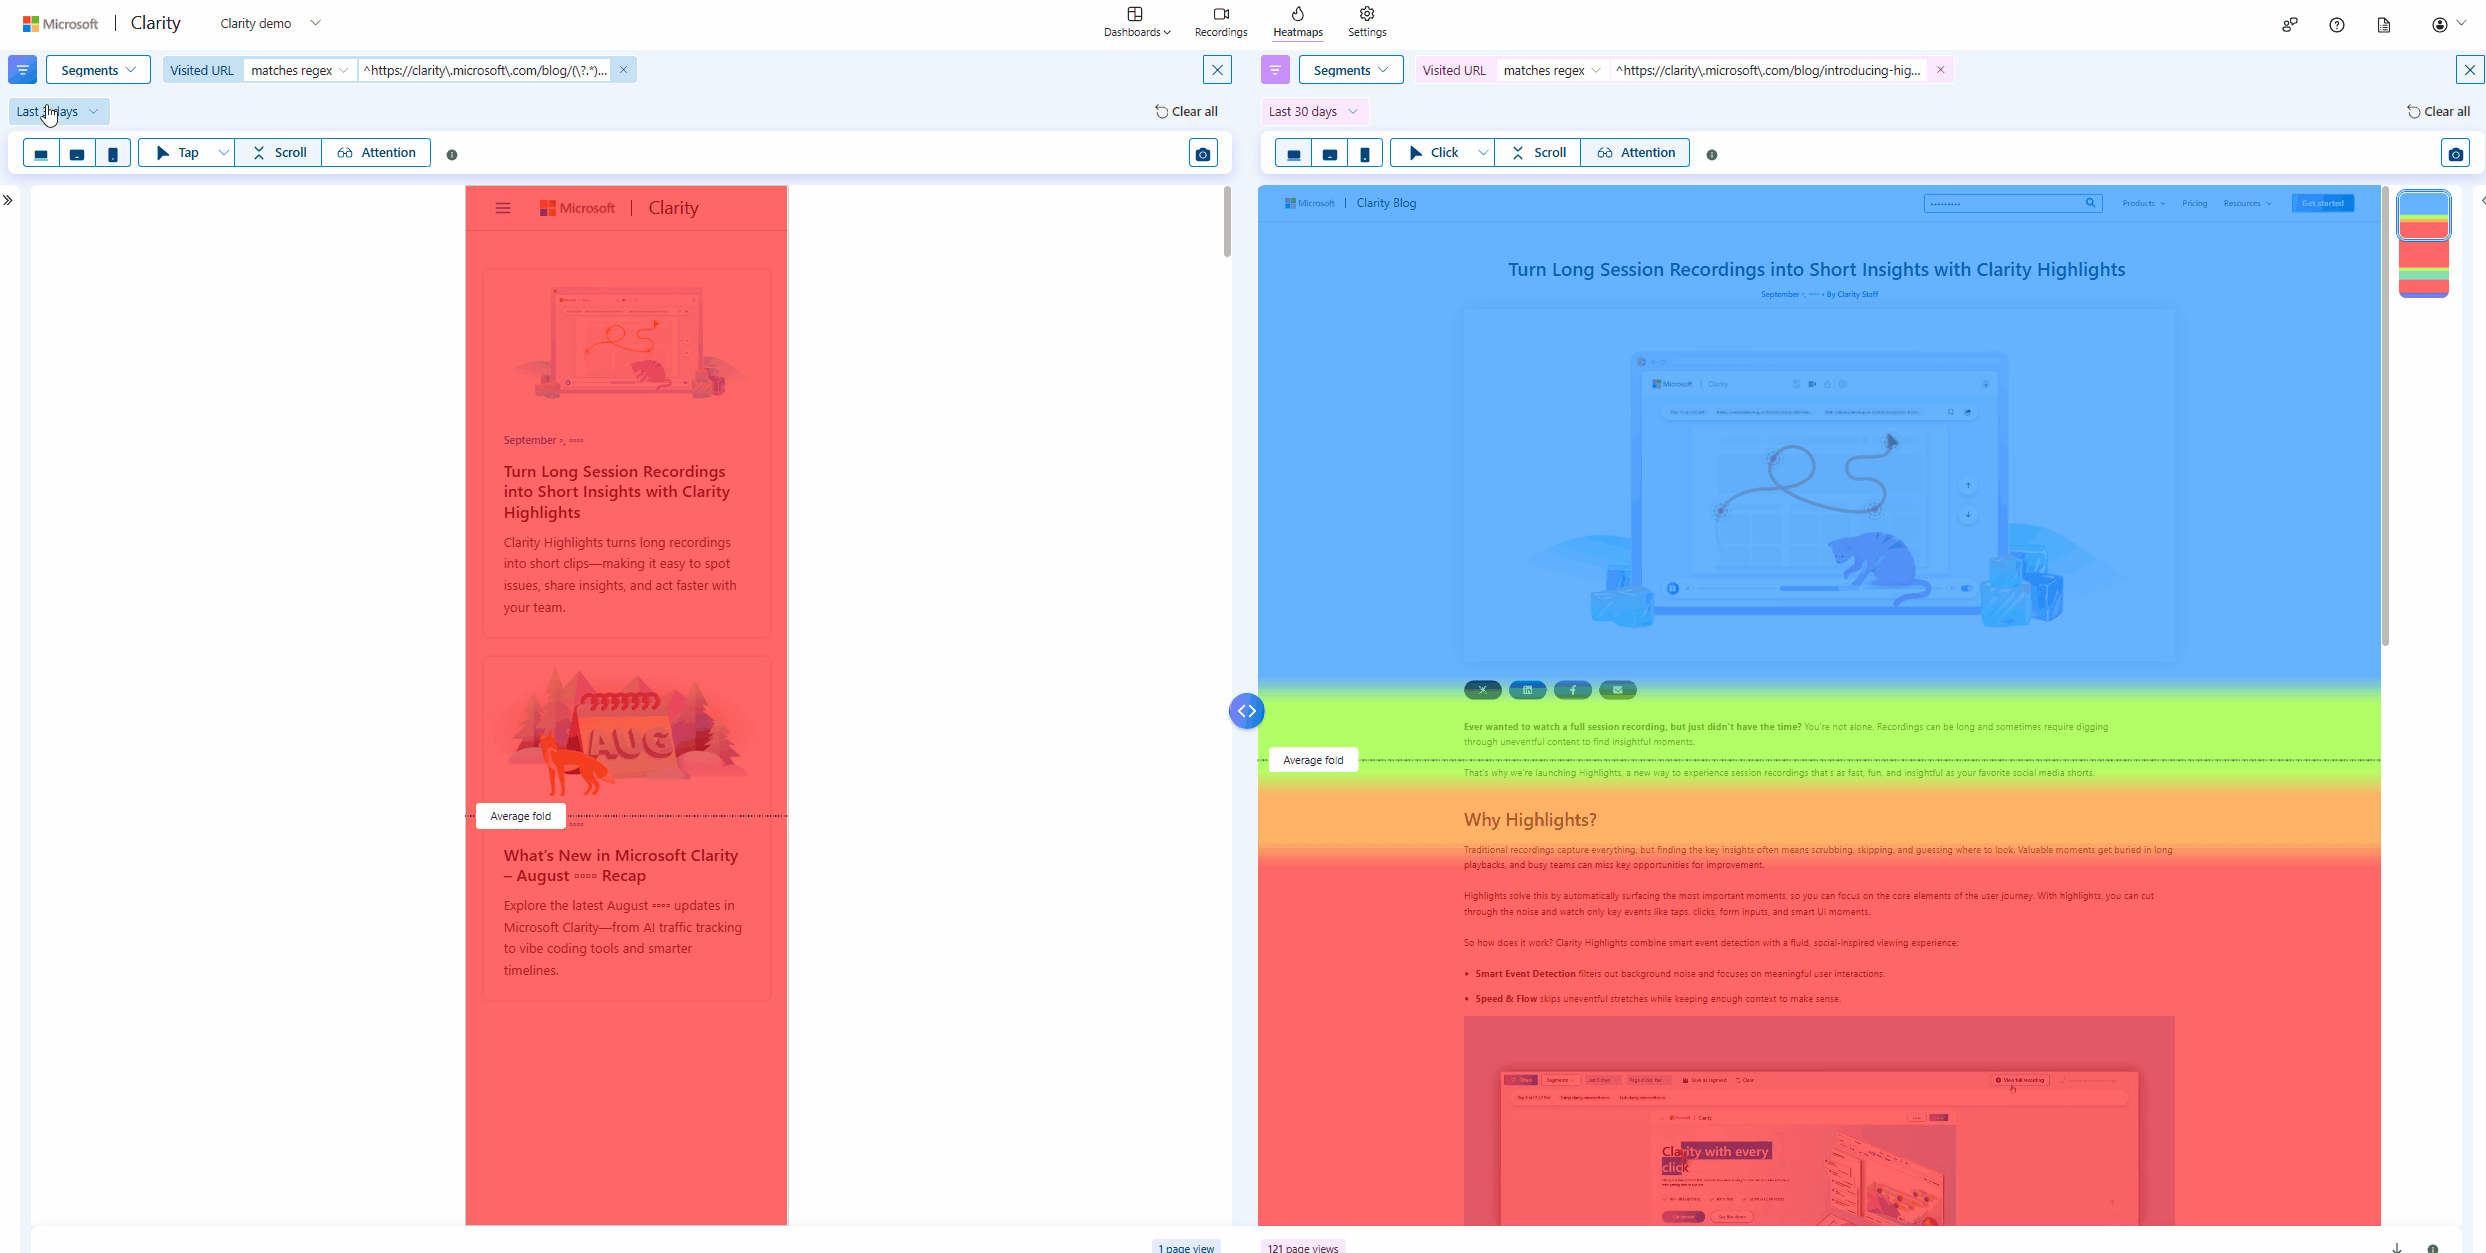Screen dimensions: 2486x1253
Task: Click the 'Clarity Blog' link in preview
Action: tap(1386, 203)
